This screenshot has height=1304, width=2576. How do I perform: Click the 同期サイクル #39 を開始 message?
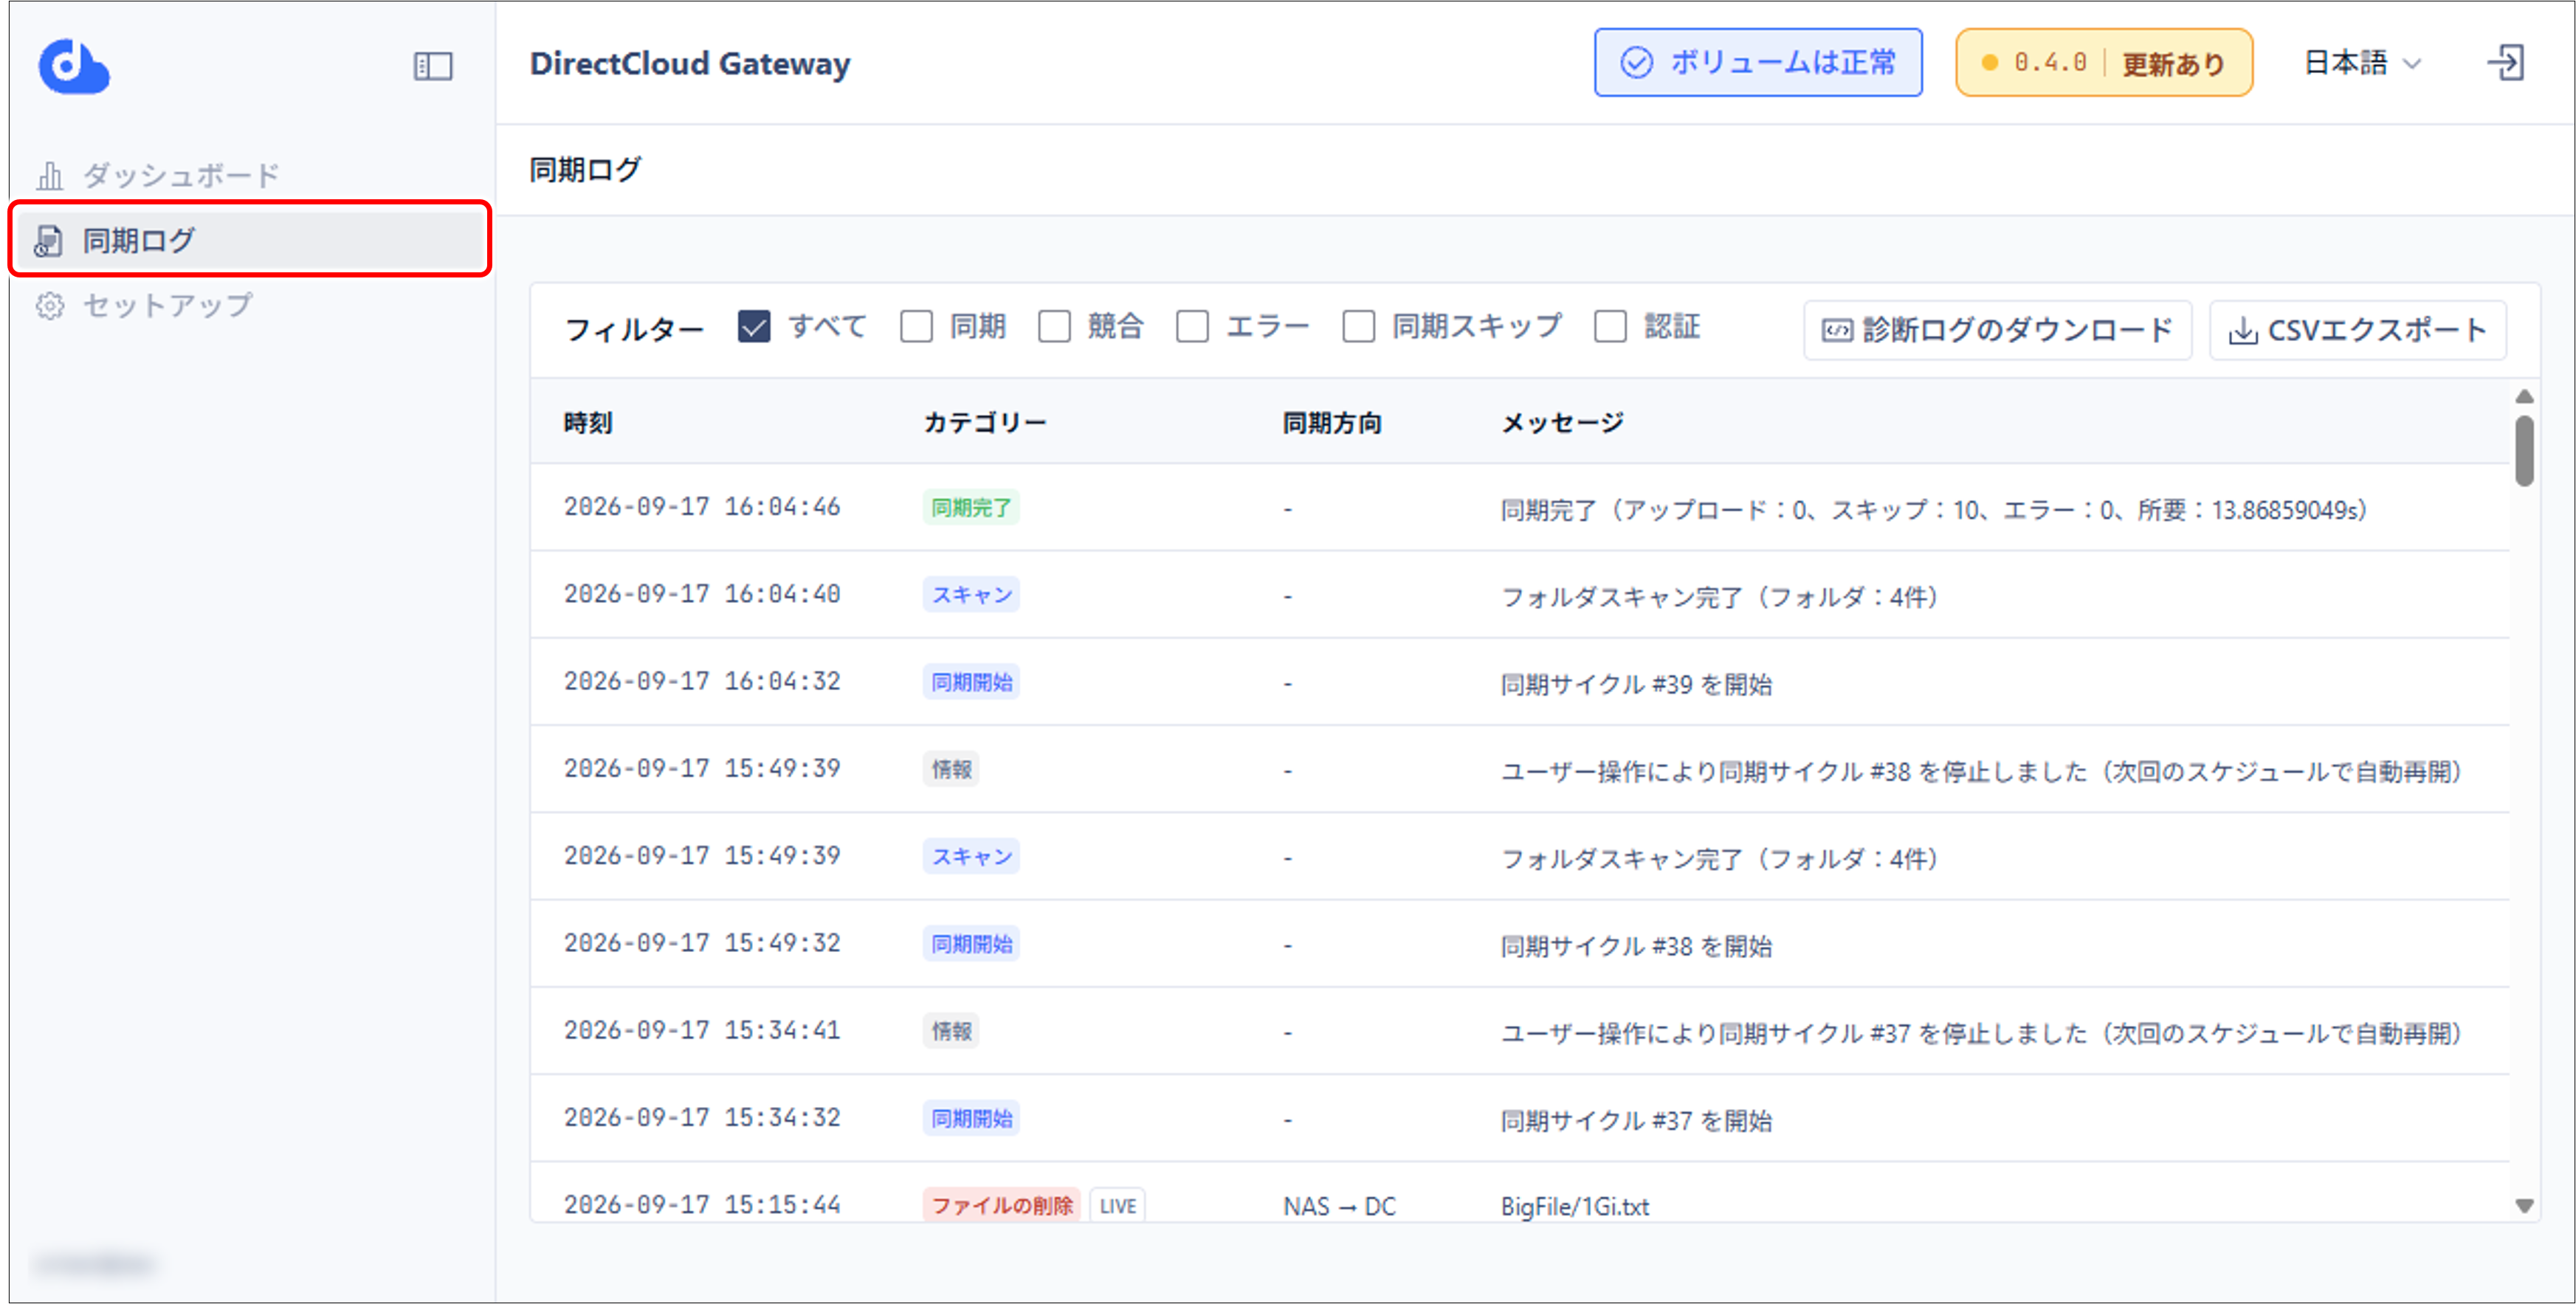click(x=1636, y=684)
